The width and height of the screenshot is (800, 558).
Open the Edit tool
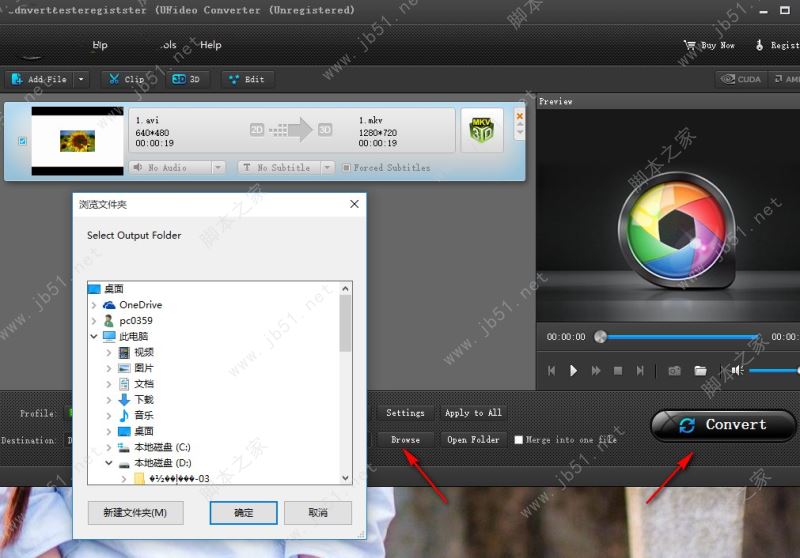click(x=247, y=80)
